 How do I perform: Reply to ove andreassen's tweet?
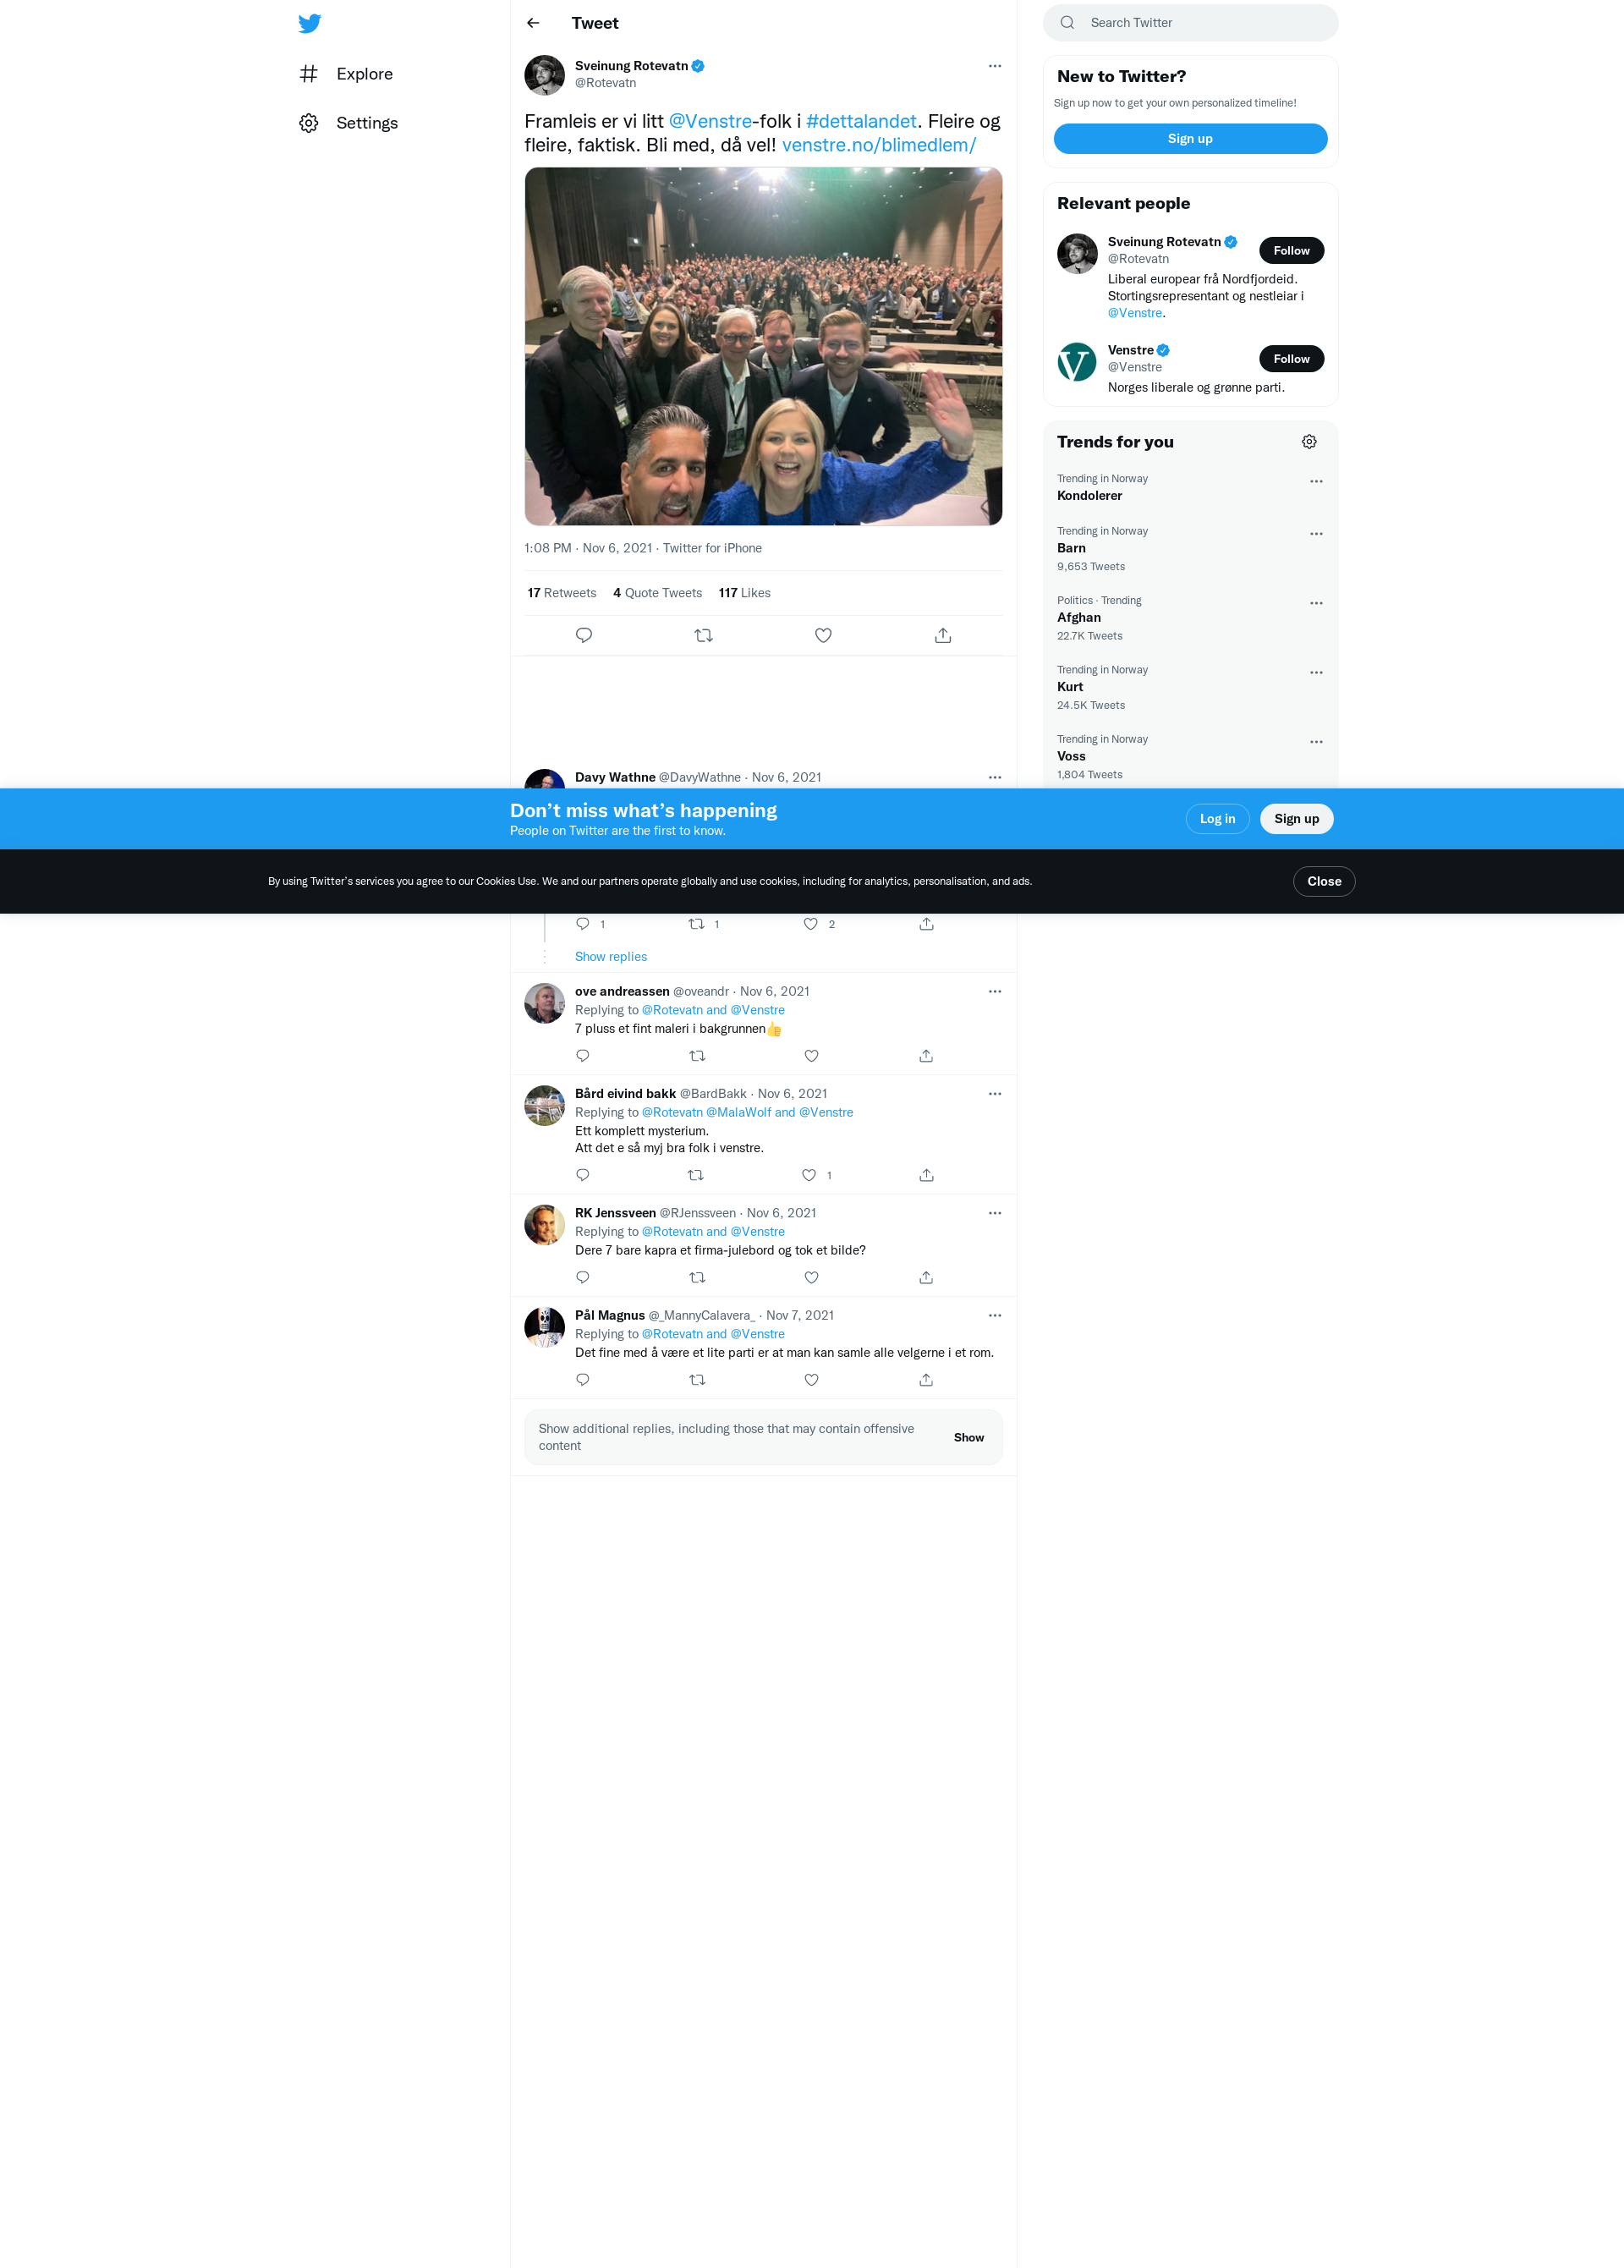tap(583, 1056)
